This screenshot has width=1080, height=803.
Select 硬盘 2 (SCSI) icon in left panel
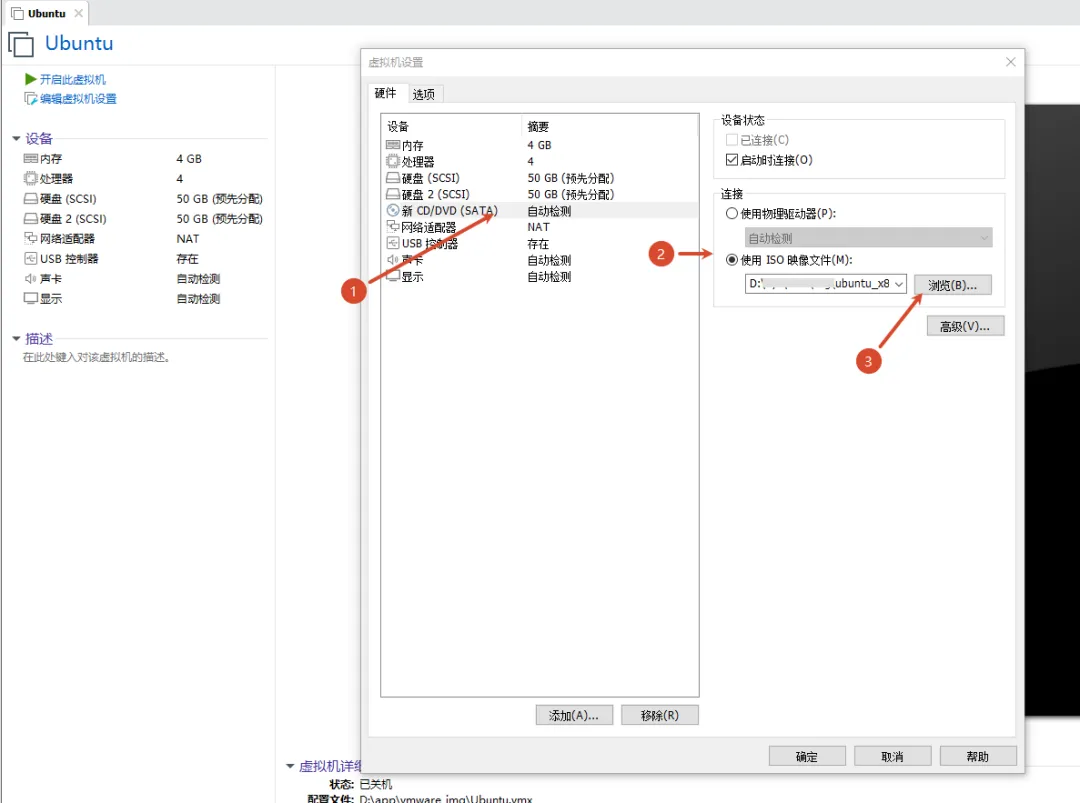[x=30, y=218]
